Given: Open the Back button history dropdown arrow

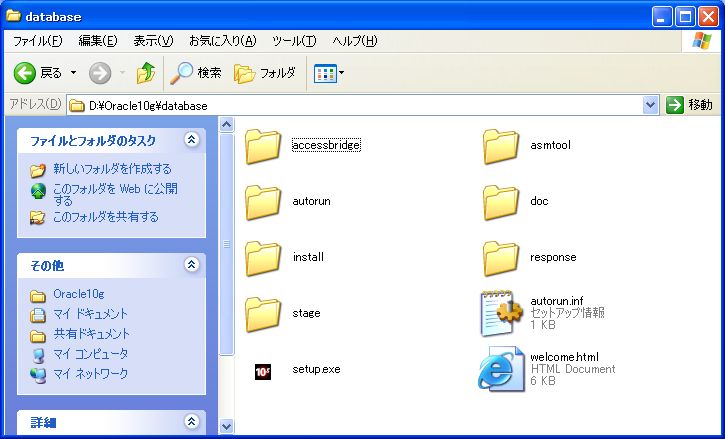Looking at the screenshot, I should [74, 73].
